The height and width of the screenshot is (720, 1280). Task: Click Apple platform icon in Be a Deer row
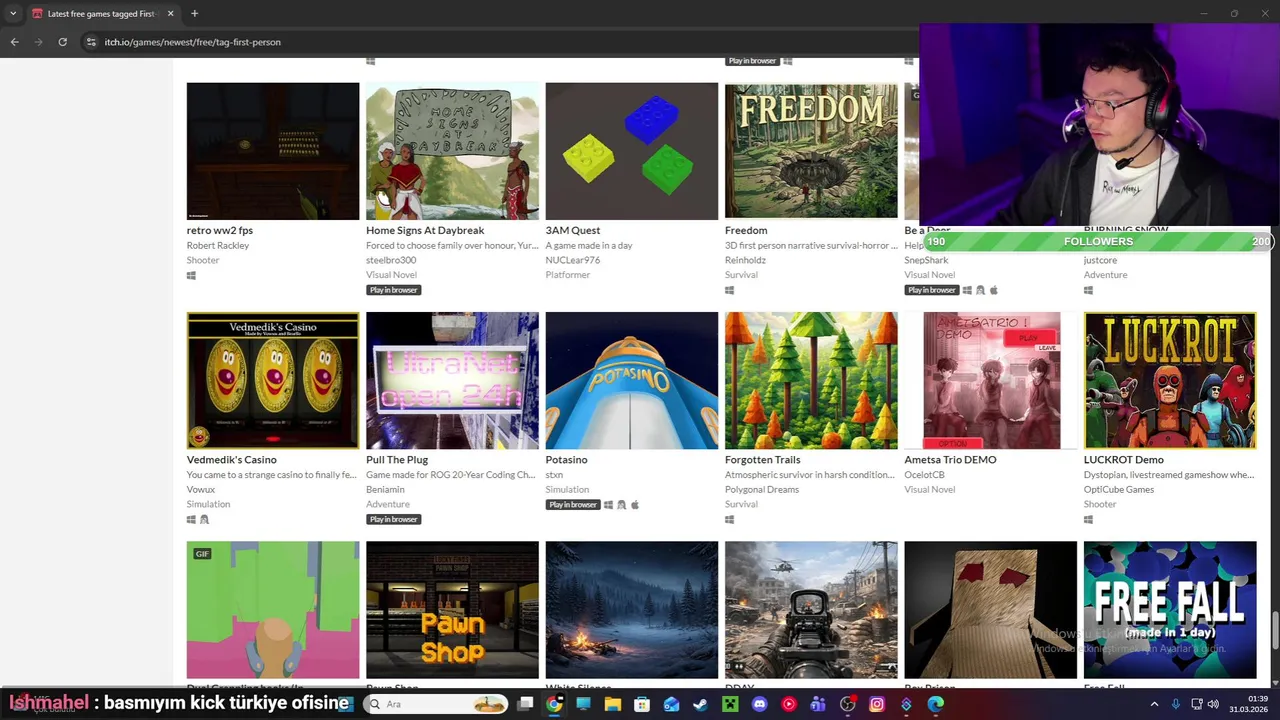pos(993,290)
